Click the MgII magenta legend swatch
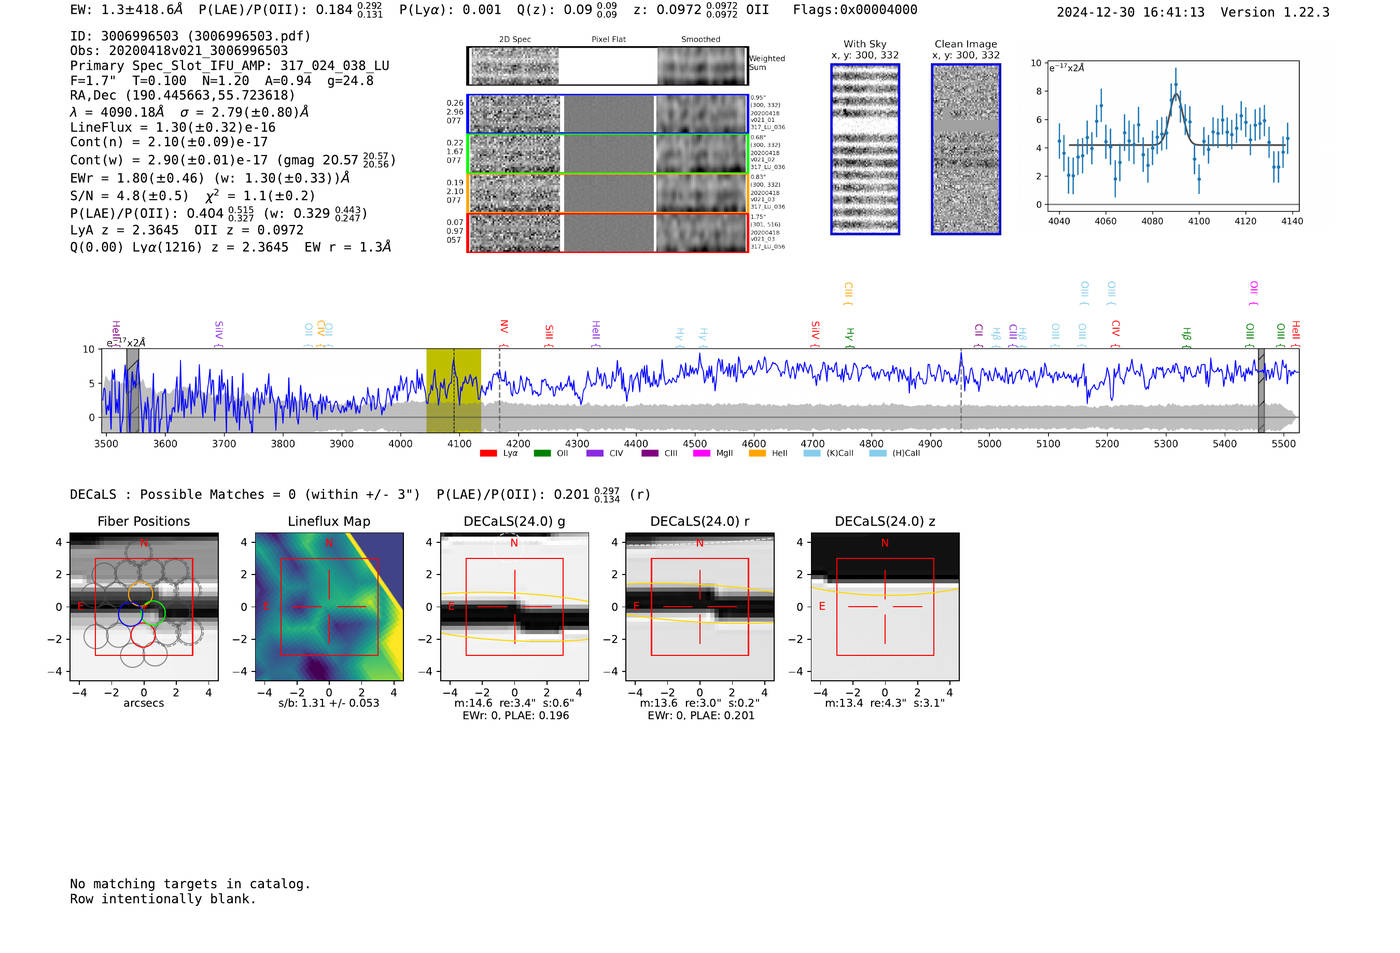Screen dimensions: 1400x953 [700, 453]
